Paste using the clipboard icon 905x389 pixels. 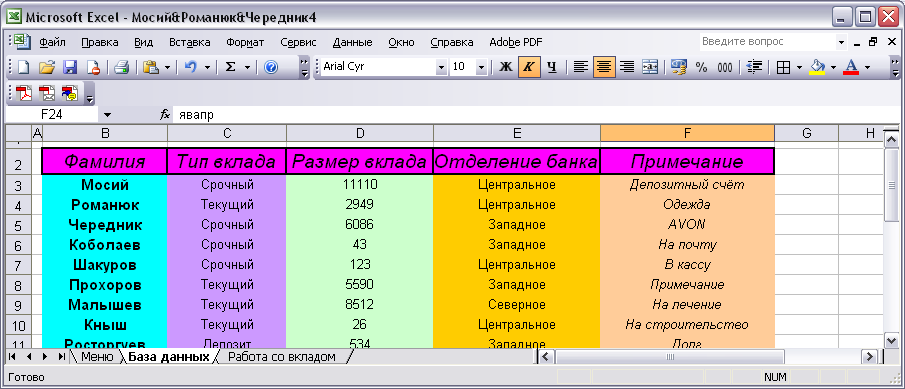coord(151,68)
